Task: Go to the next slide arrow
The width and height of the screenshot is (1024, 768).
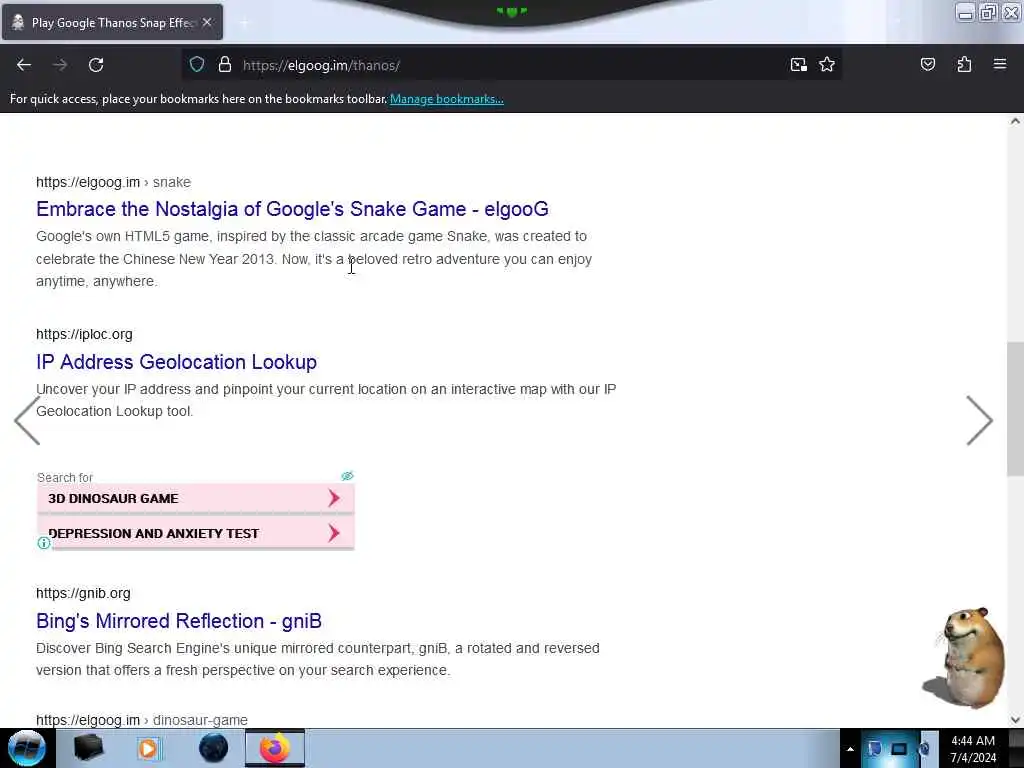Action: (x=980, y=421)
